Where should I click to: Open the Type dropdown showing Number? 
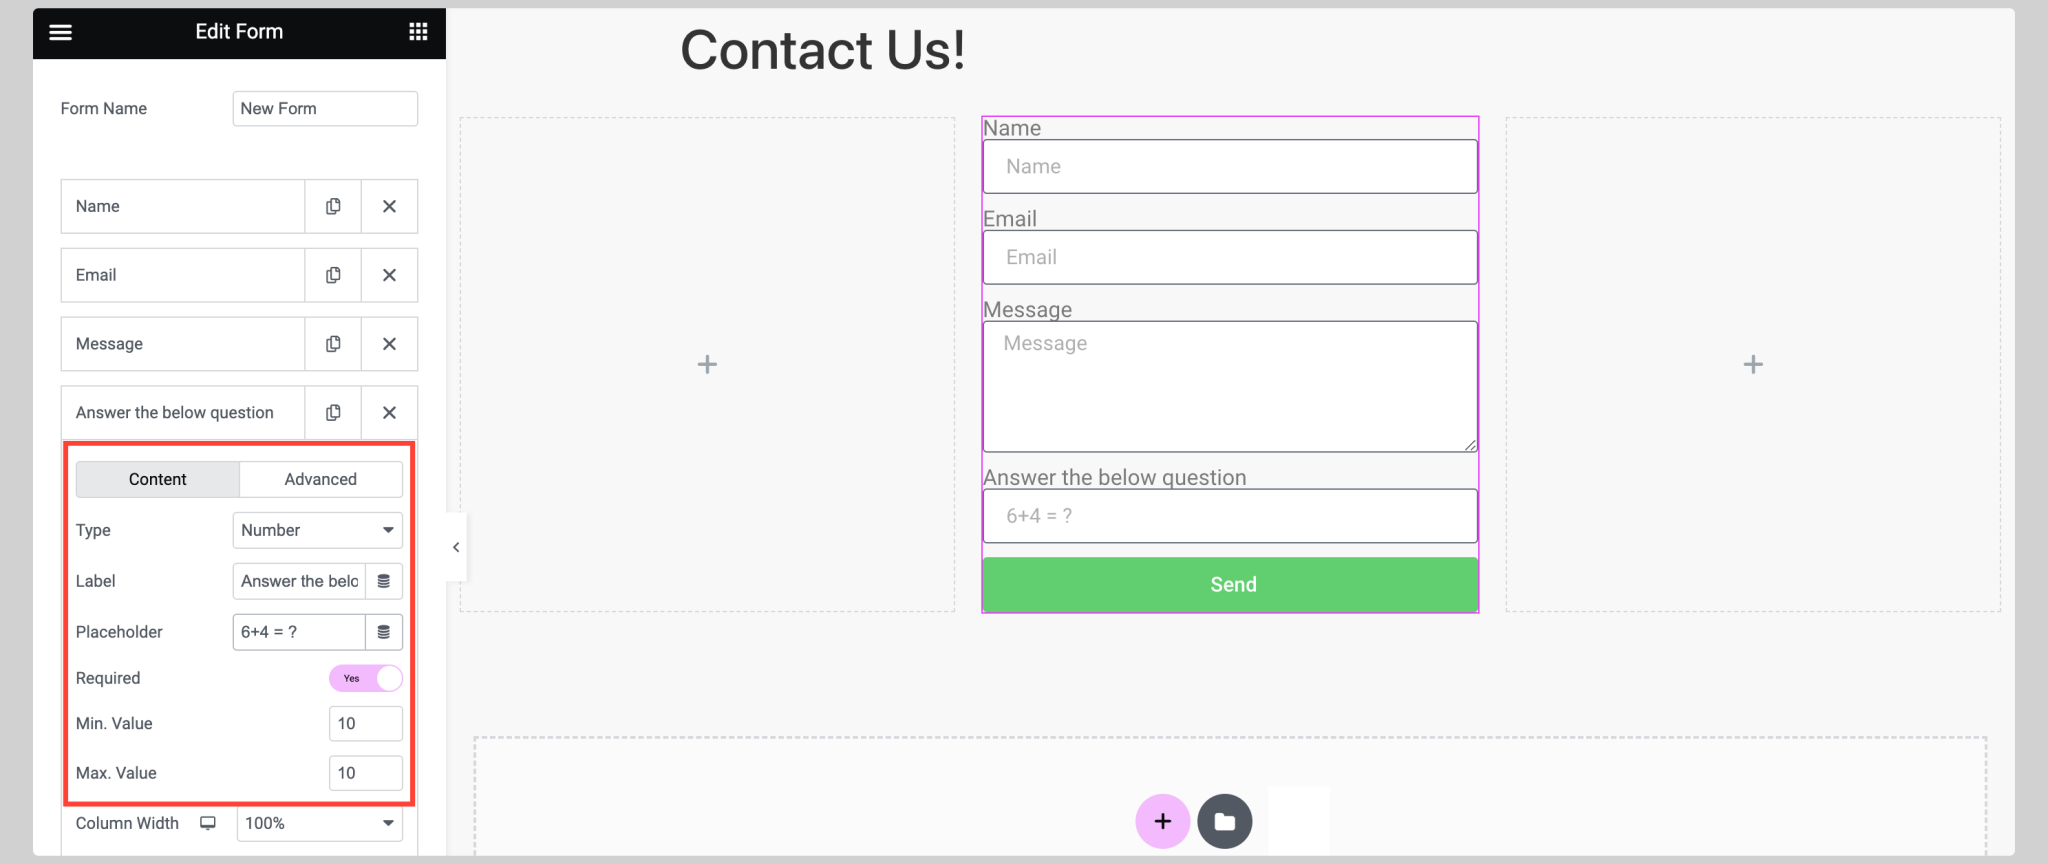(317, 530)
